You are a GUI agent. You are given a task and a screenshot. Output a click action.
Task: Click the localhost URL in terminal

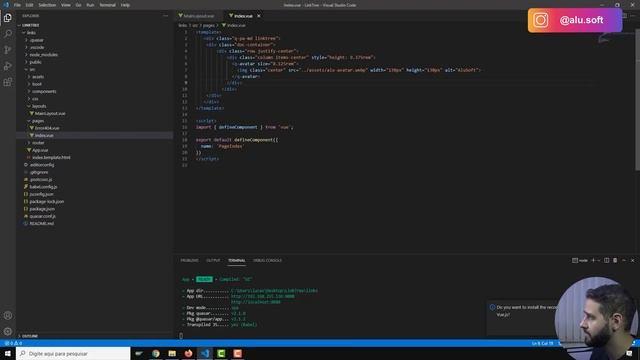click(256, 302)
